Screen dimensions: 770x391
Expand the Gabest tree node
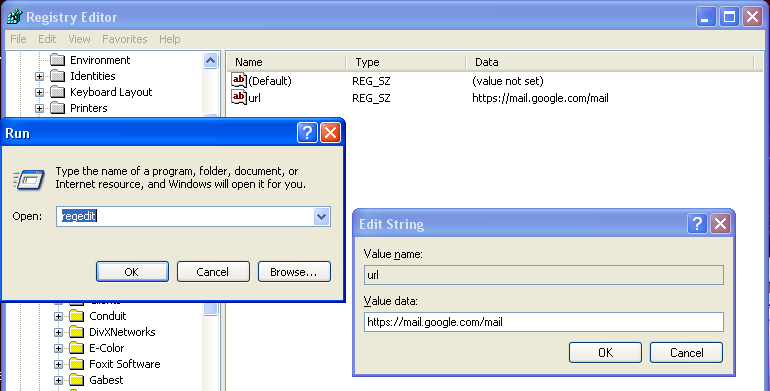click(x=58, y=380)
